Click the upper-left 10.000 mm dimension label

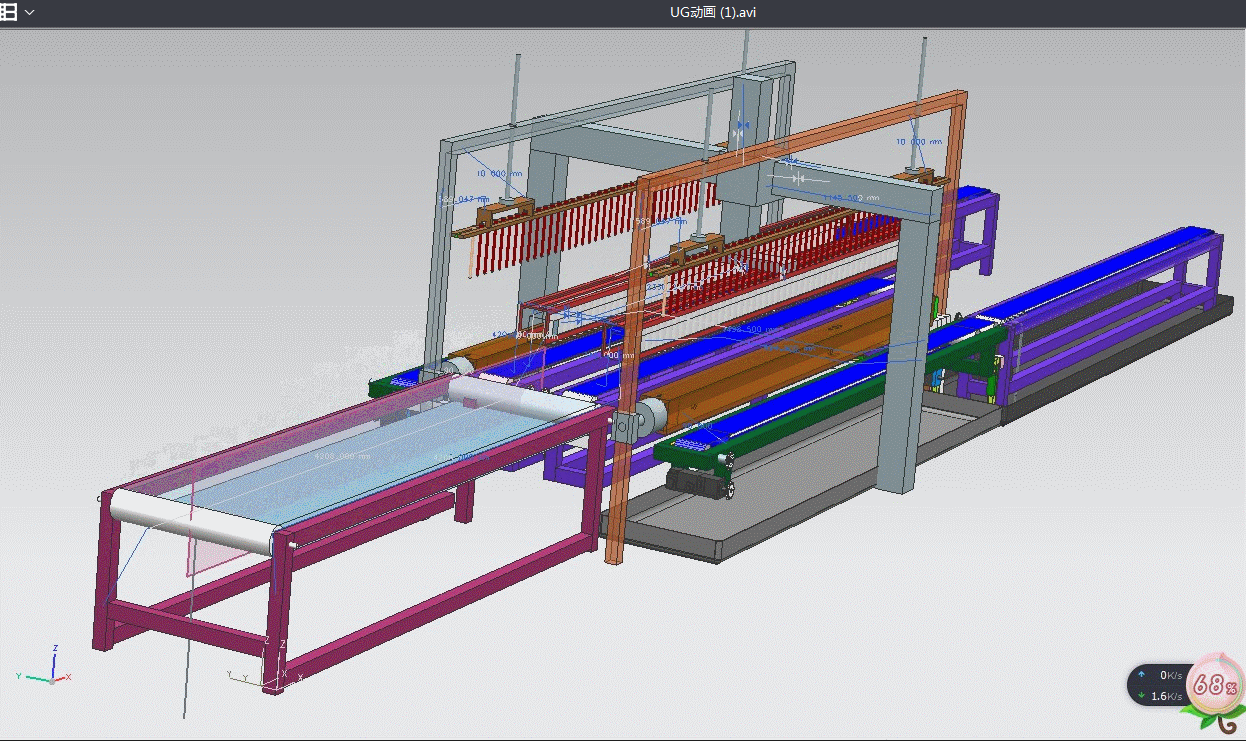click(499, 173)
